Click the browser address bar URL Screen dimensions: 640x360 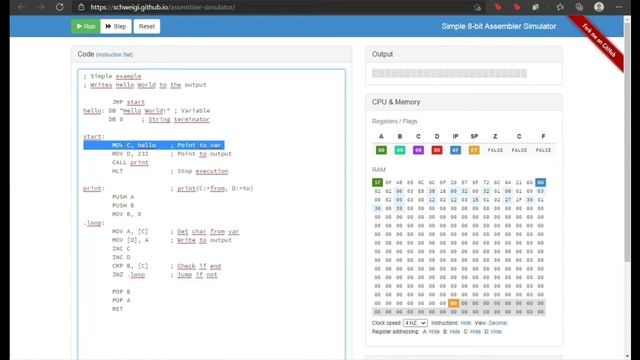pyautogui.click(x=162, y=7)
